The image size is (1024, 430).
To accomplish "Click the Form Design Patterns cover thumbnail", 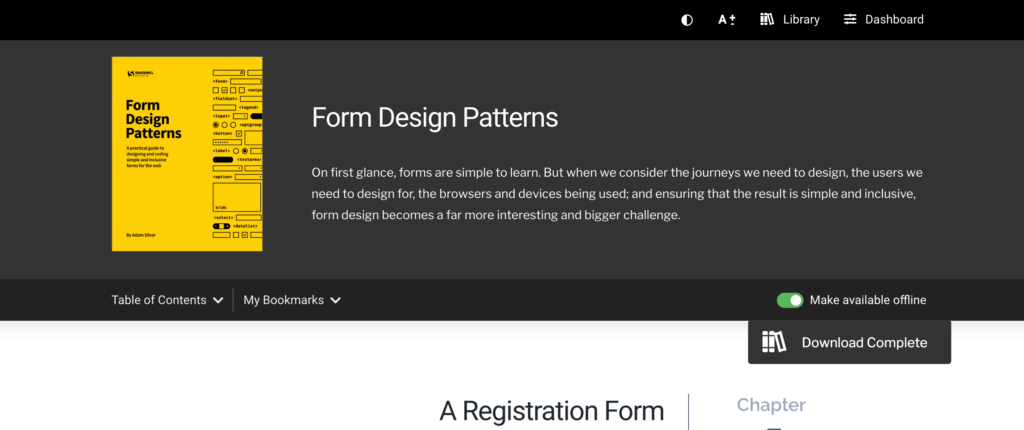I will (187, 154).
